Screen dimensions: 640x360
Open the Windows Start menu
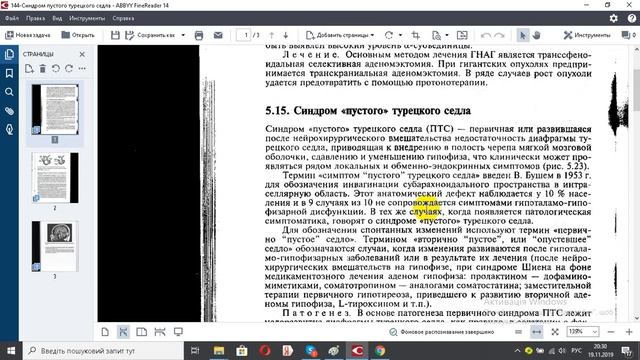(x=11, y=351)
